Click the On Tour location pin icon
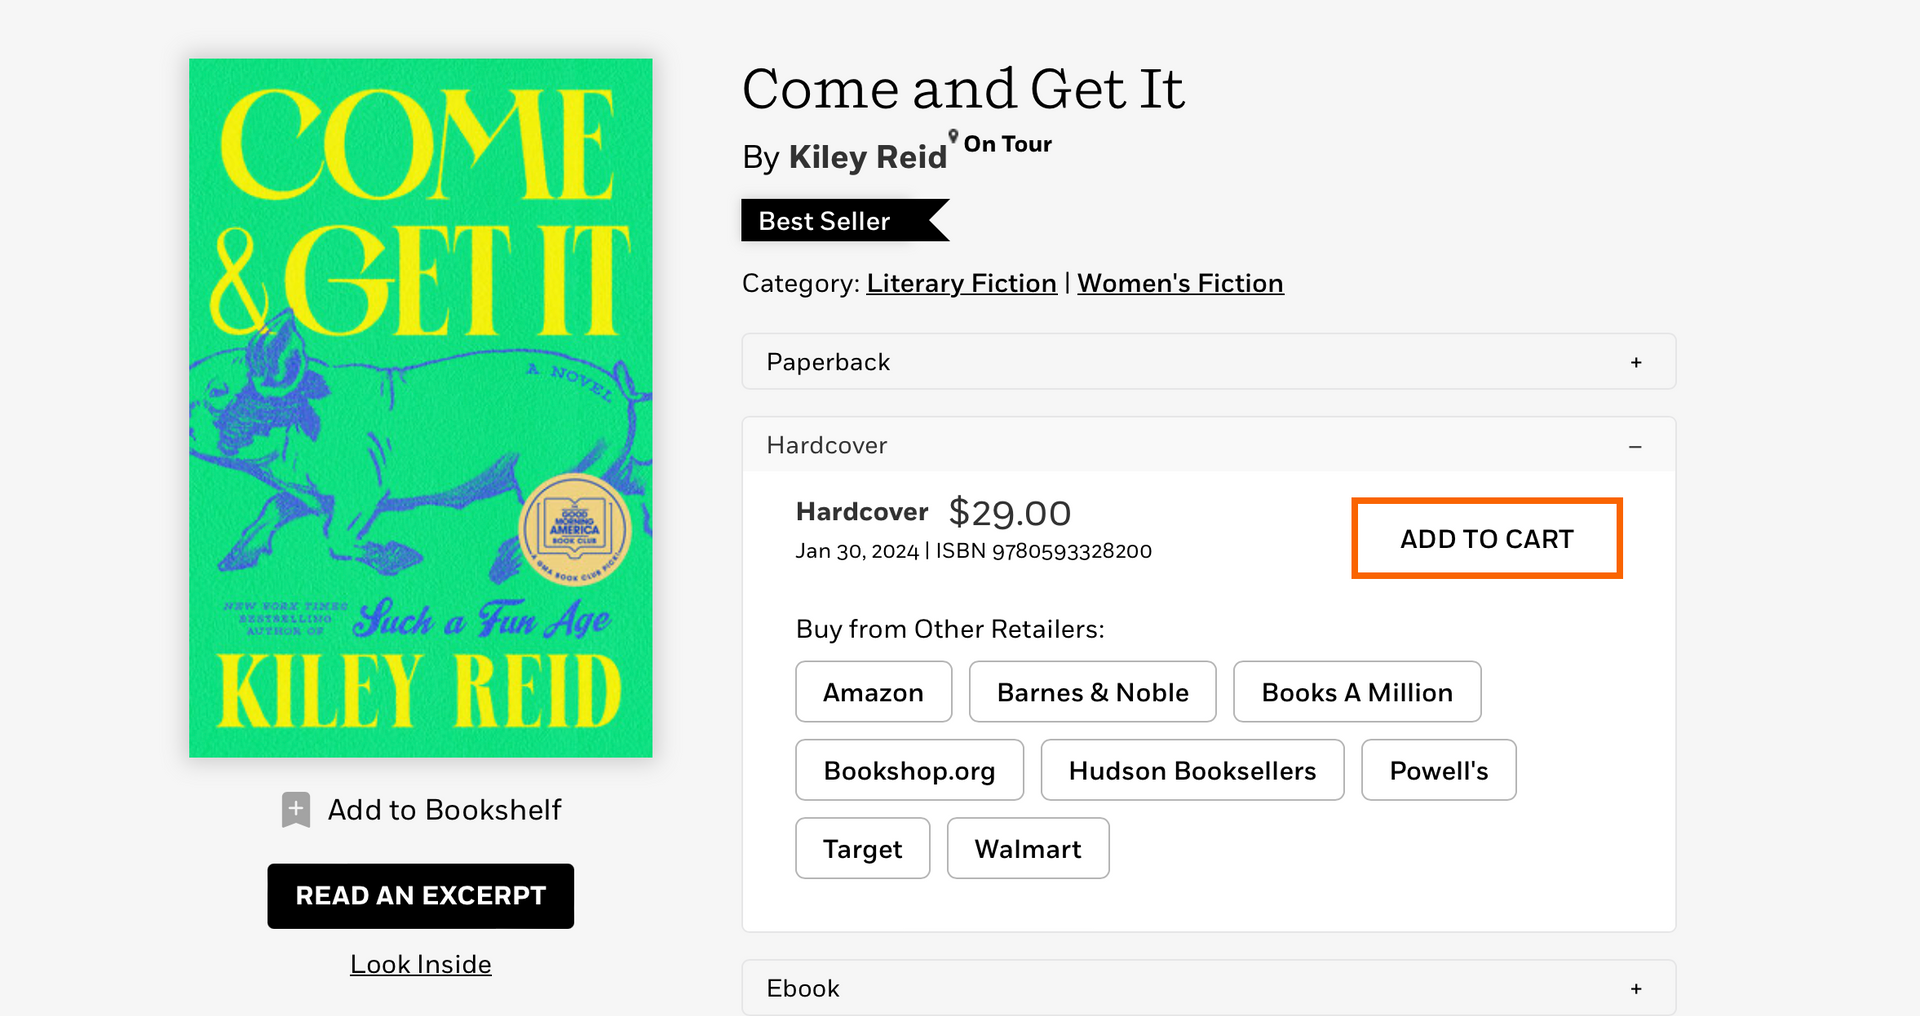Screen dimensions: 1920x1016 (x=954, y=137)
